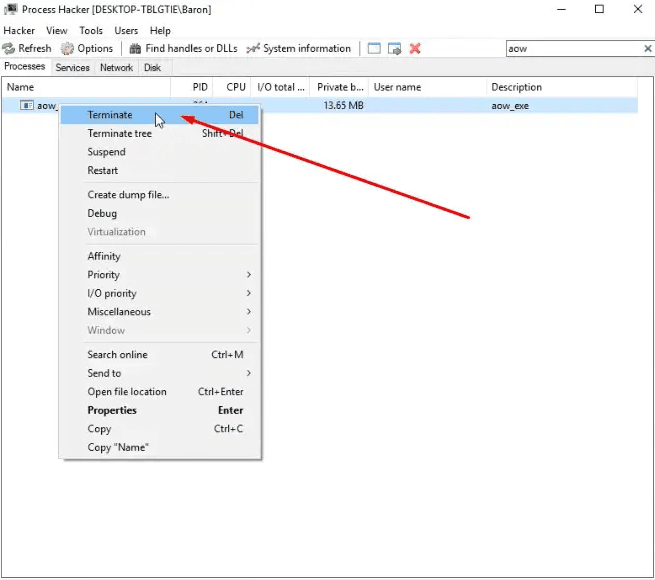Click the Refresh toolbar icon

[x=8, y=49]
